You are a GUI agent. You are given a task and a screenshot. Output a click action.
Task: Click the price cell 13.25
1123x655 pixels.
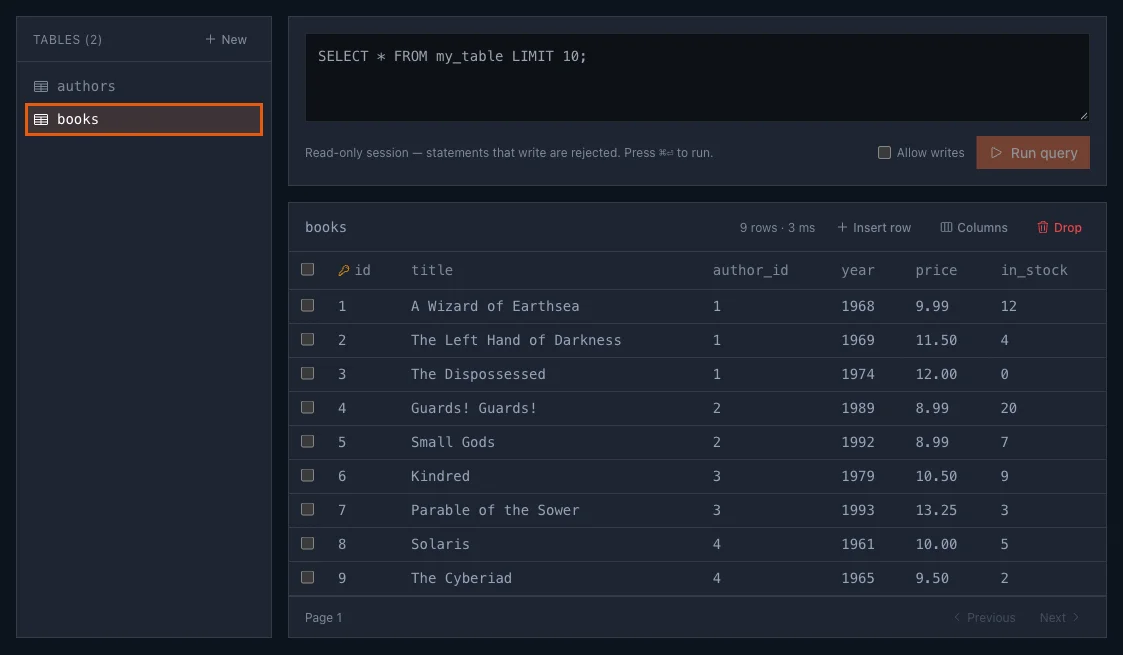click(x=936, y=510)
